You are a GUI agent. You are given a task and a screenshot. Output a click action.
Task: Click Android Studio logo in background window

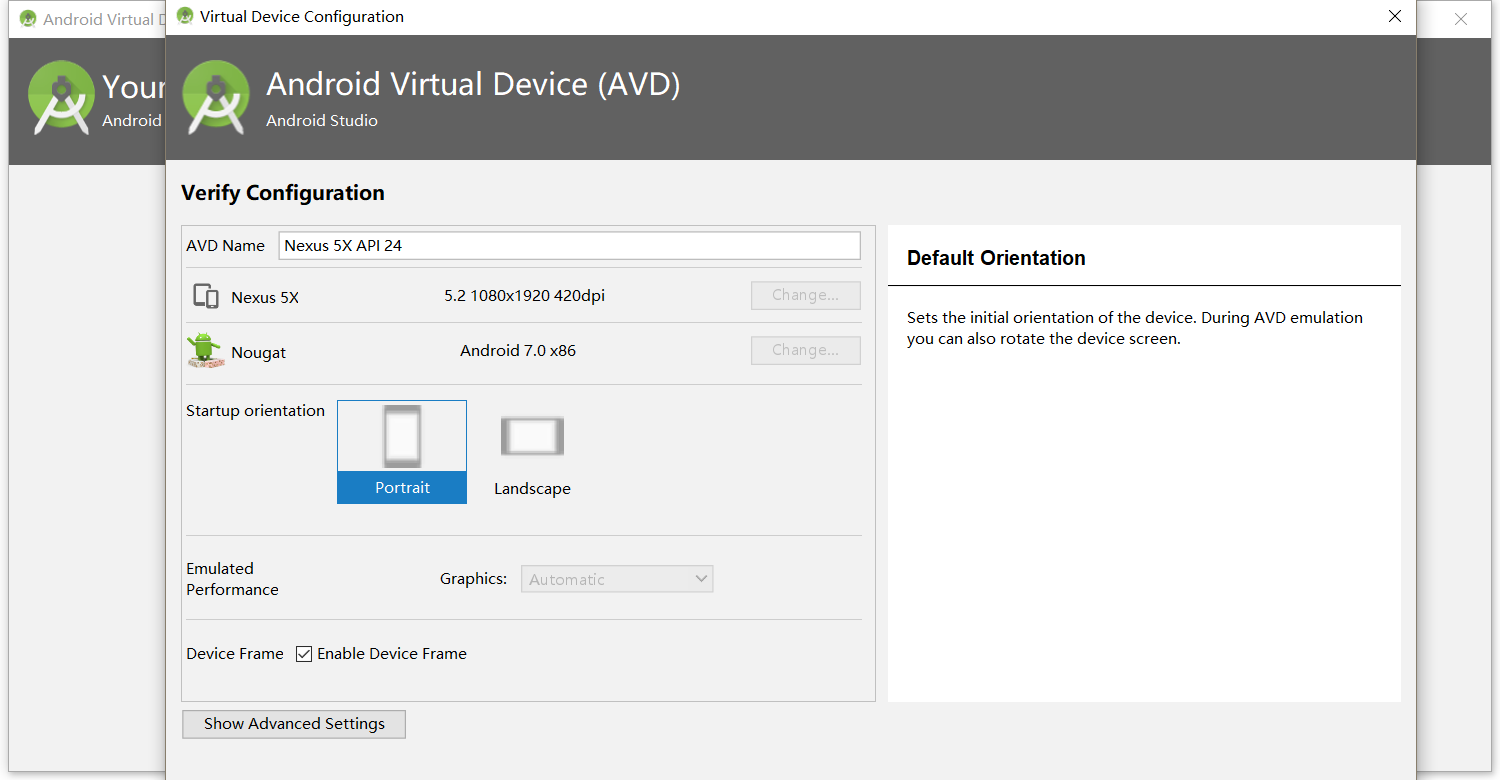(x=61, y=97)
